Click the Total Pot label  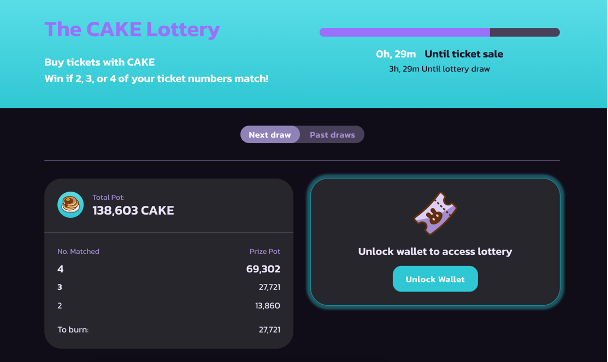(108, 197)
